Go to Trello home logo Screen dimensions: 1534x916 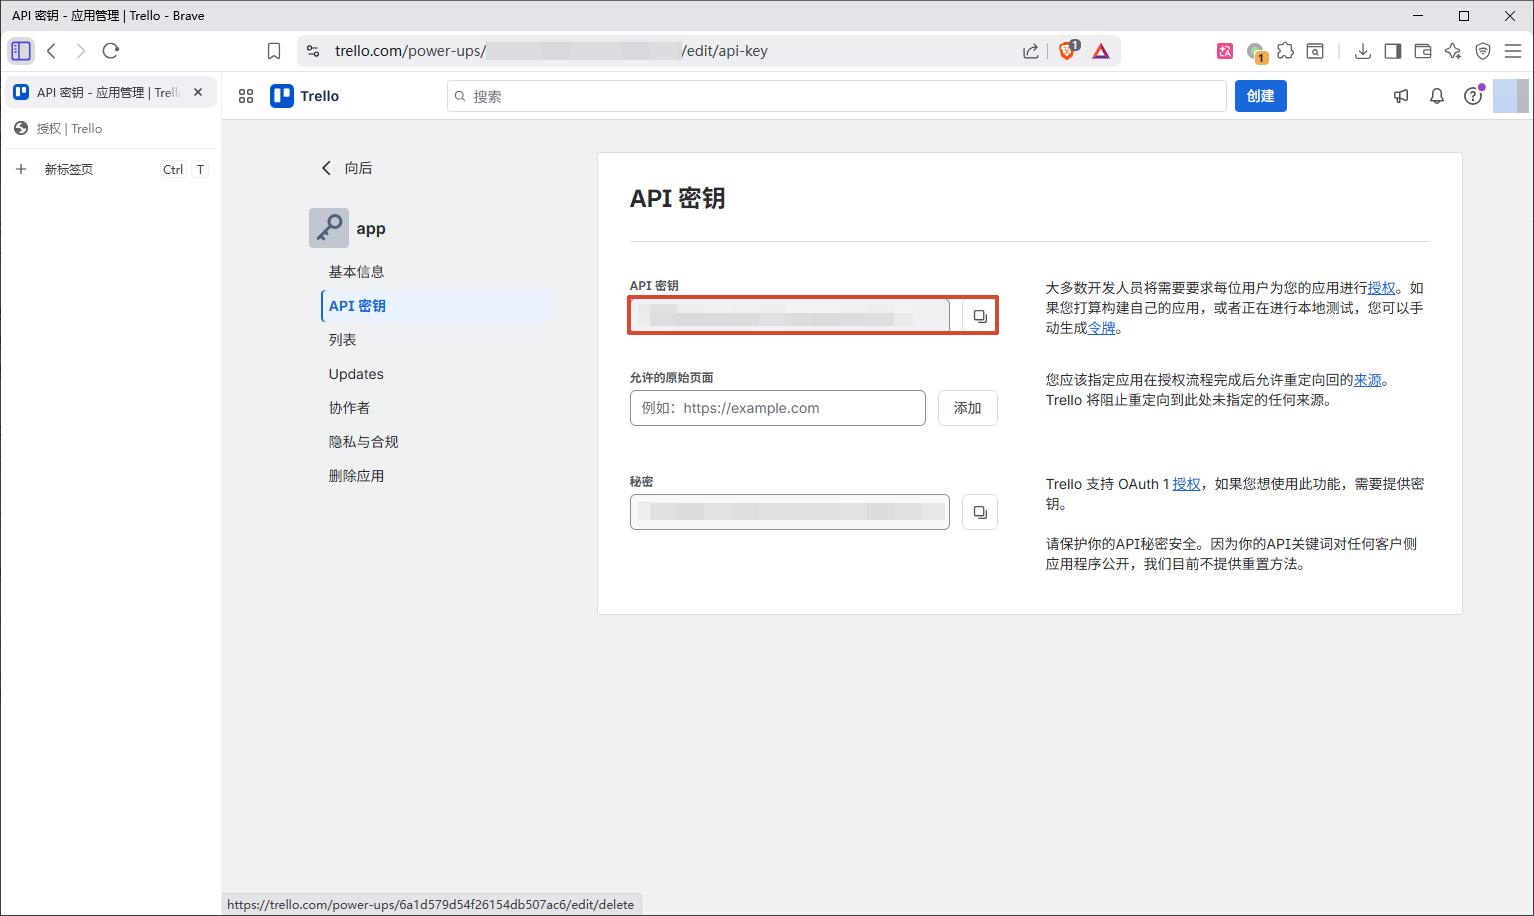click(305, 96)
